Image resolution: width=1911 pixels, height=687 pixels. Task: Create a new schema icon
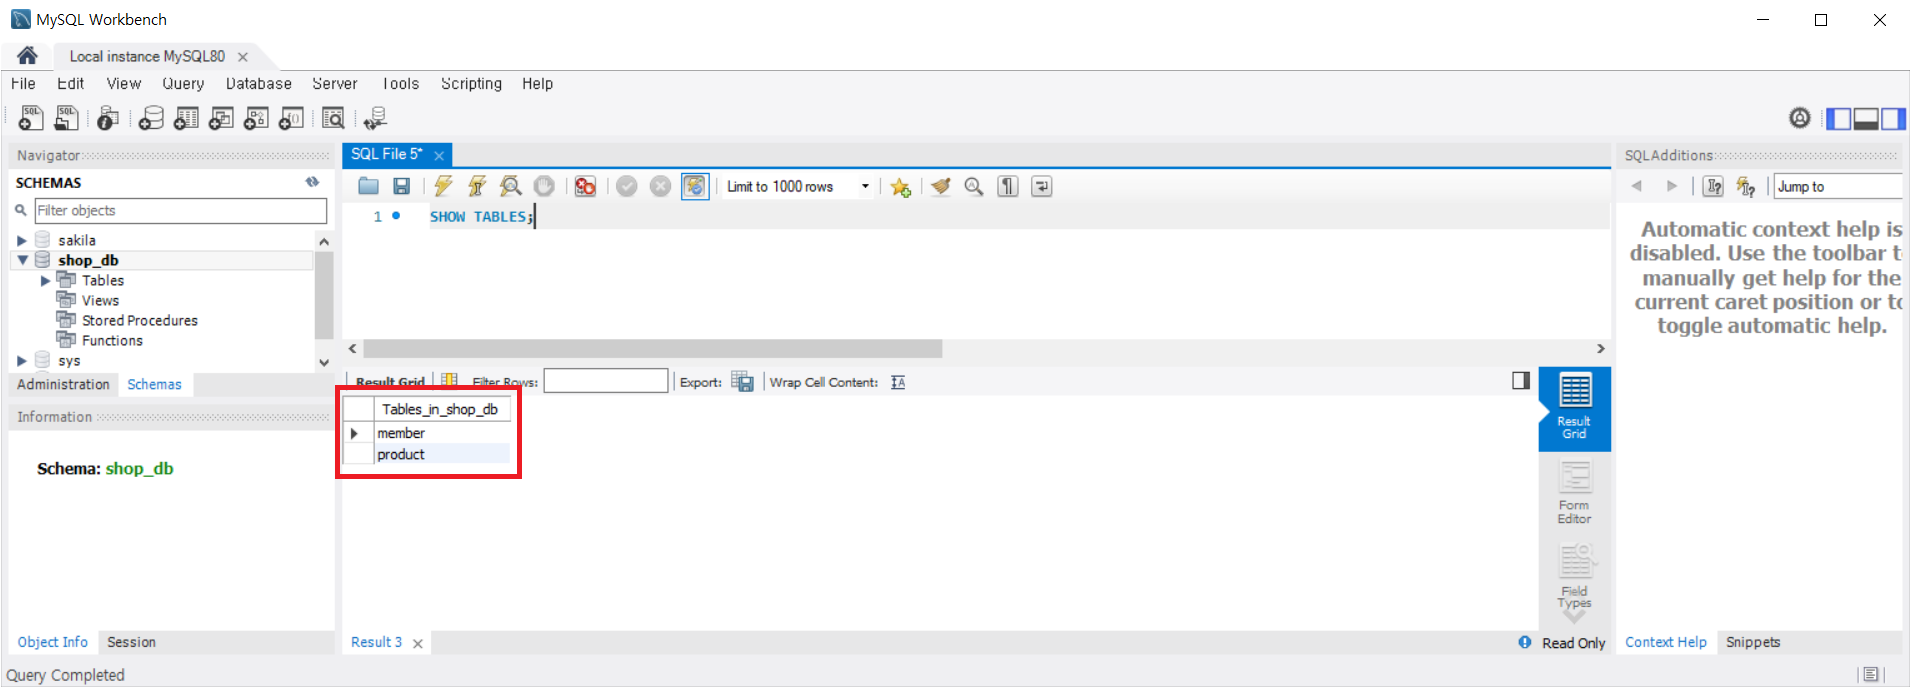click(x=151, y=118)
